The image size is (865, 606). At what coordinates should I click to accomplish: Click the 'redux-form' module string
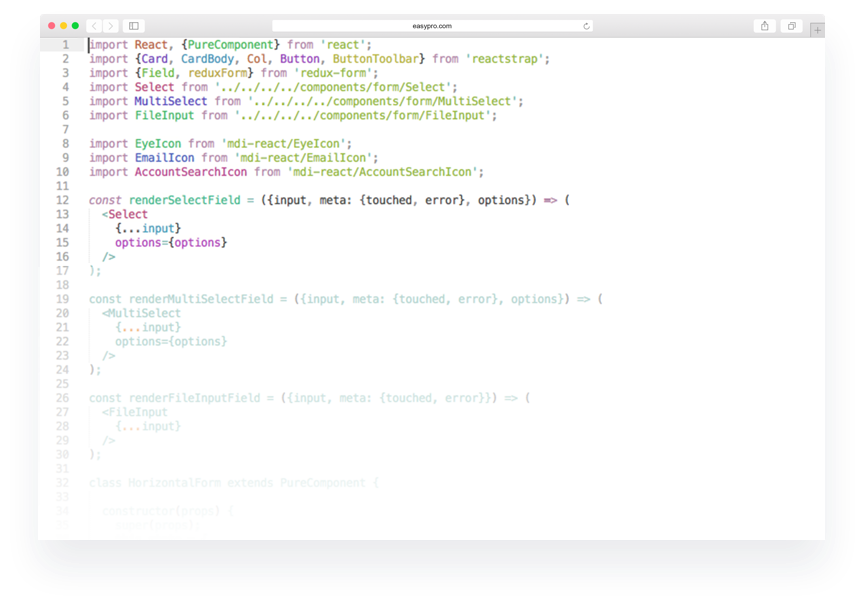tap(337, 73)
